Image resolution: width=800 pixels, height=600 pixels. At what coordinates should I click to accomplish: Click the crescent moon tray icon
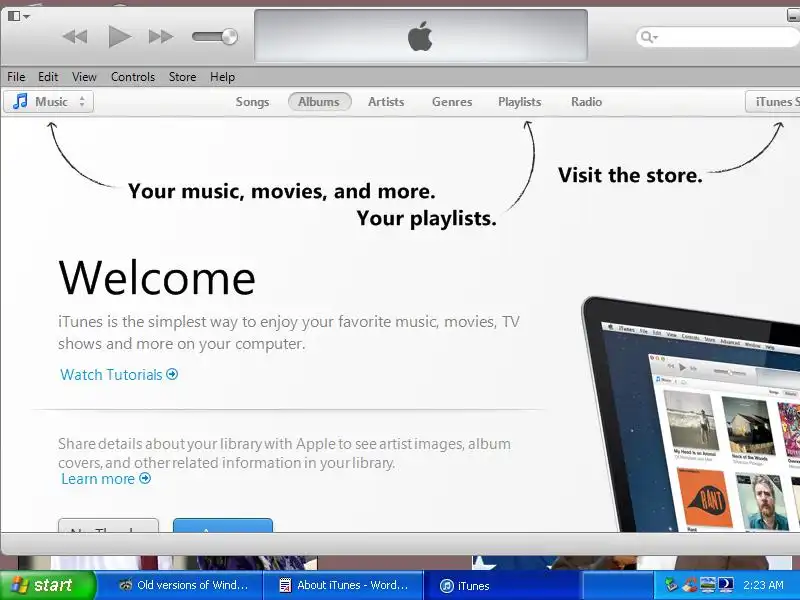coord(726,585)
